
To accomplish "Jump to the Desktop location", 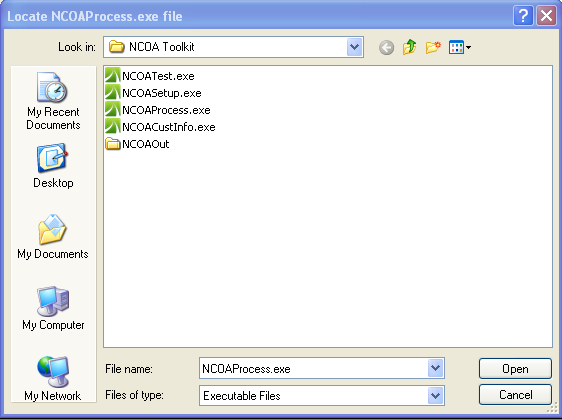I will [53, 166].
